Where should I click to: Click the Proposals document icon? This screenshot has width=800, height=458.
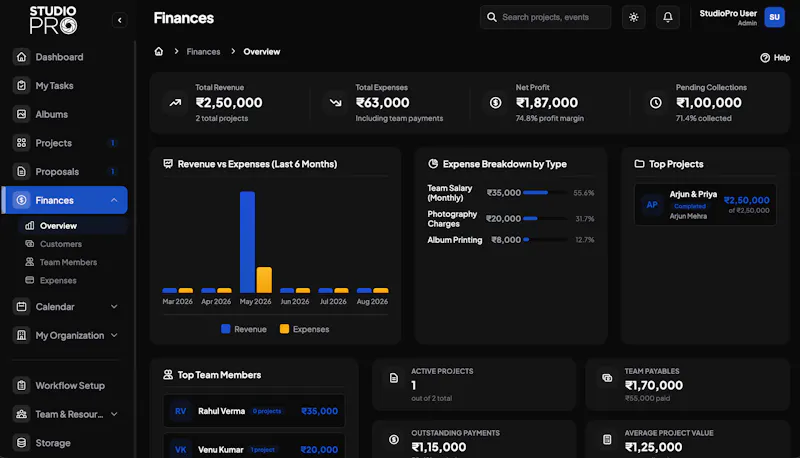[x=21, y=171]
